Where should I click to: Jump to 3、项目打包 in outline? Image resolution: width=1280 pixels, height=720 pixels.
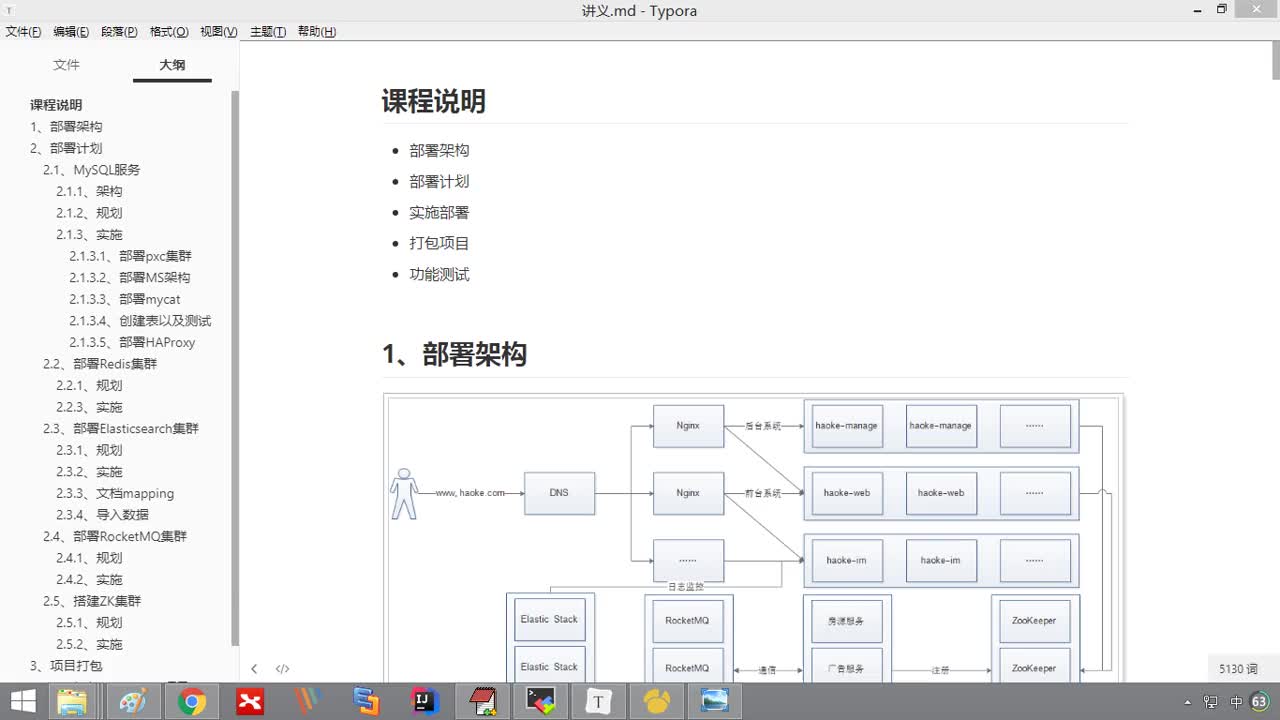(66, 666)
